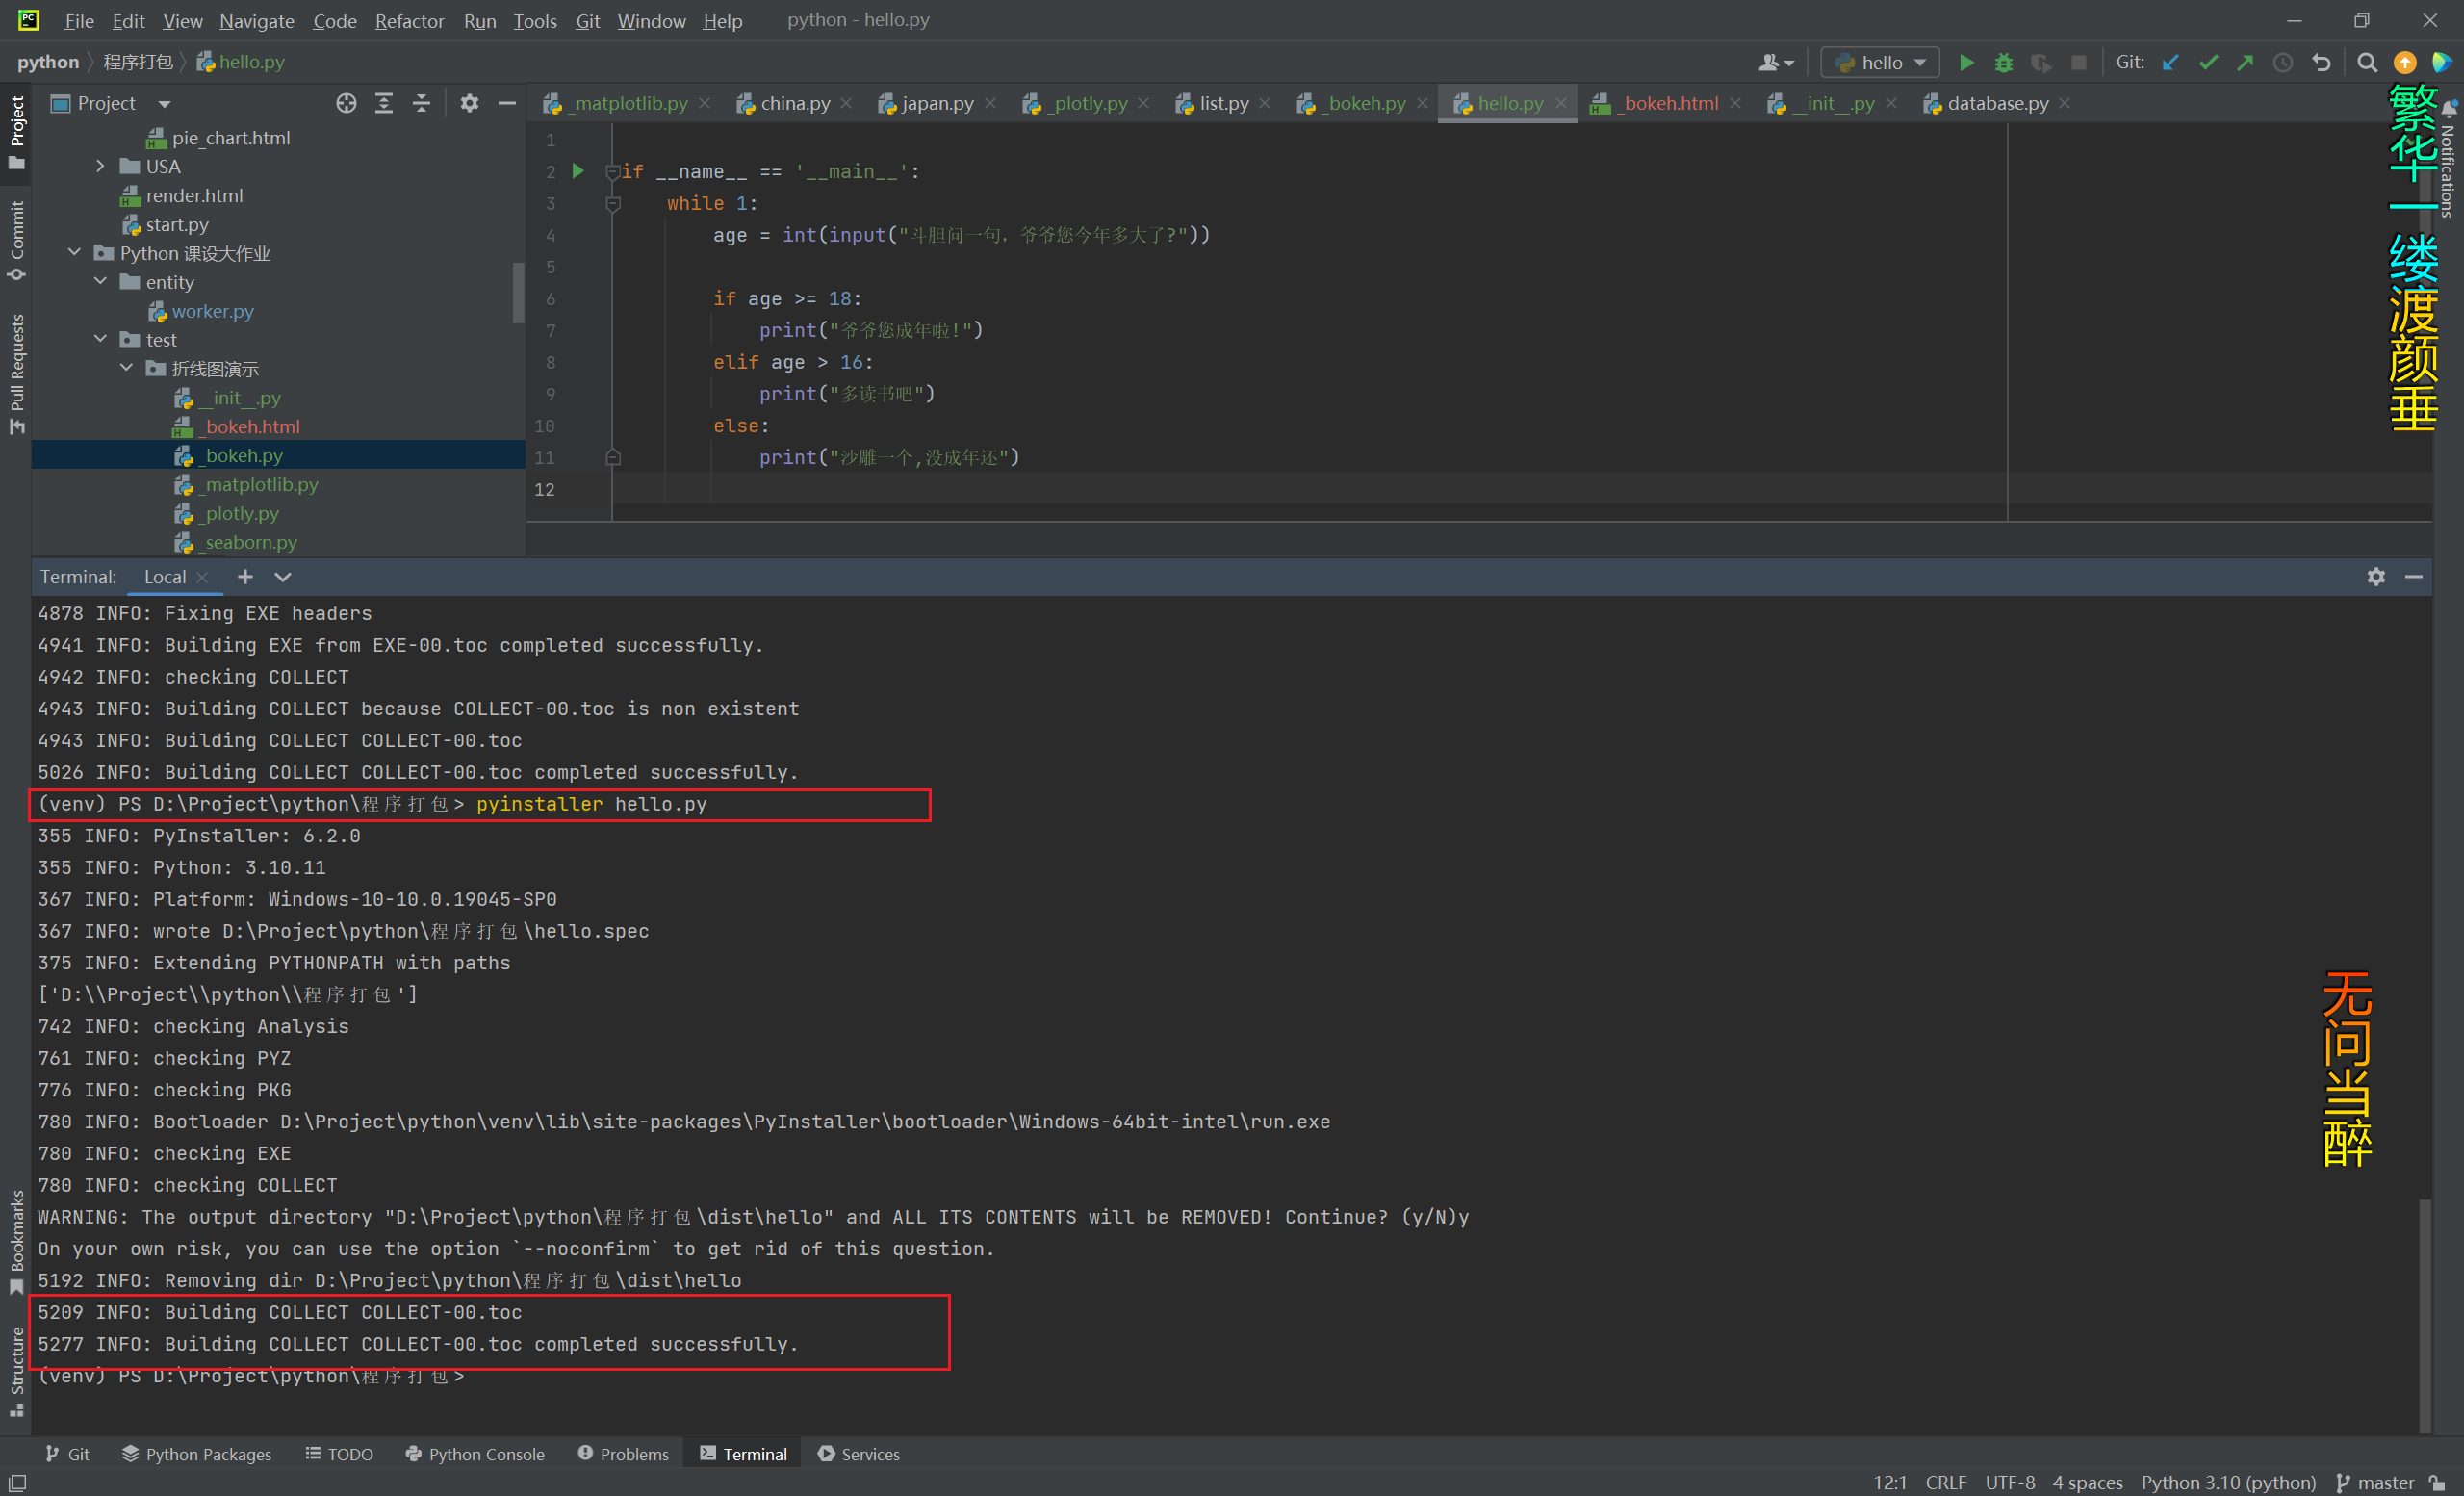Screen dimensions: 2464x1496
Task: Open the Python Console tool window
Action: pos(475,1454)
